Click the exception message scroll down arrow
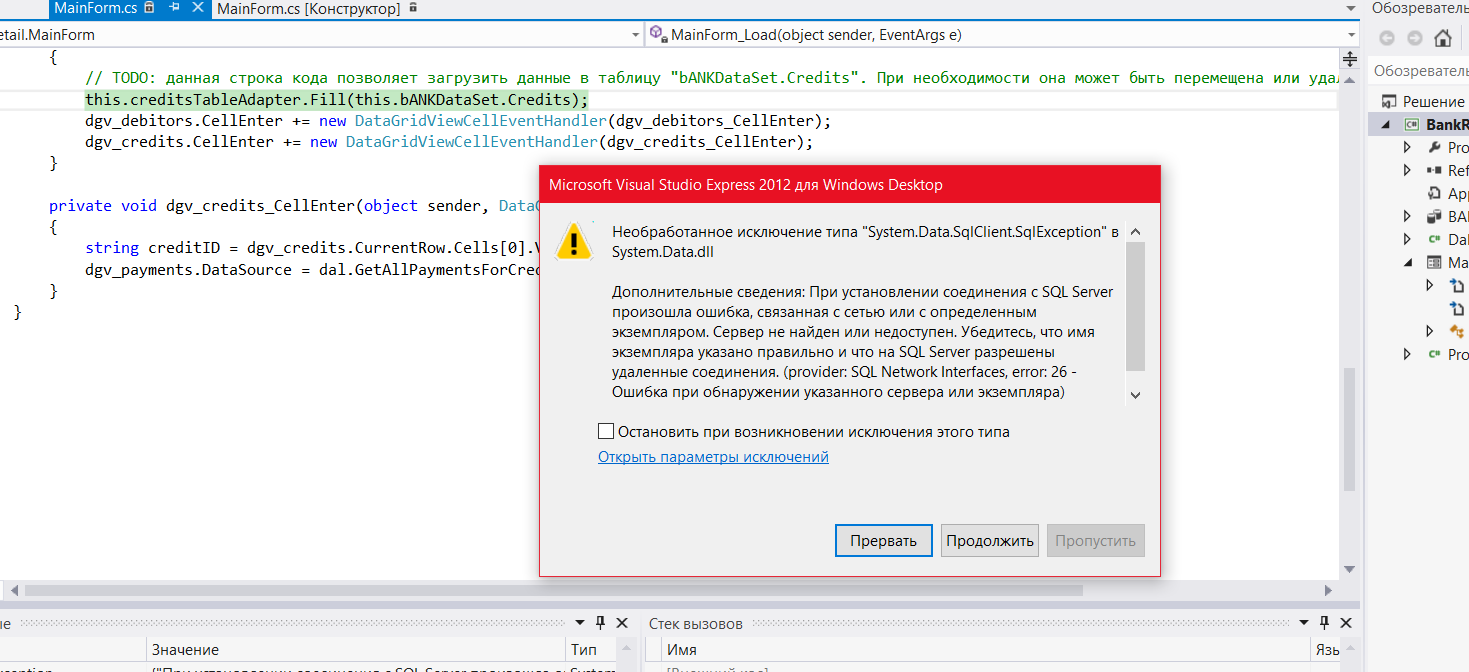1469x672 pixels. pos(1135,395)
